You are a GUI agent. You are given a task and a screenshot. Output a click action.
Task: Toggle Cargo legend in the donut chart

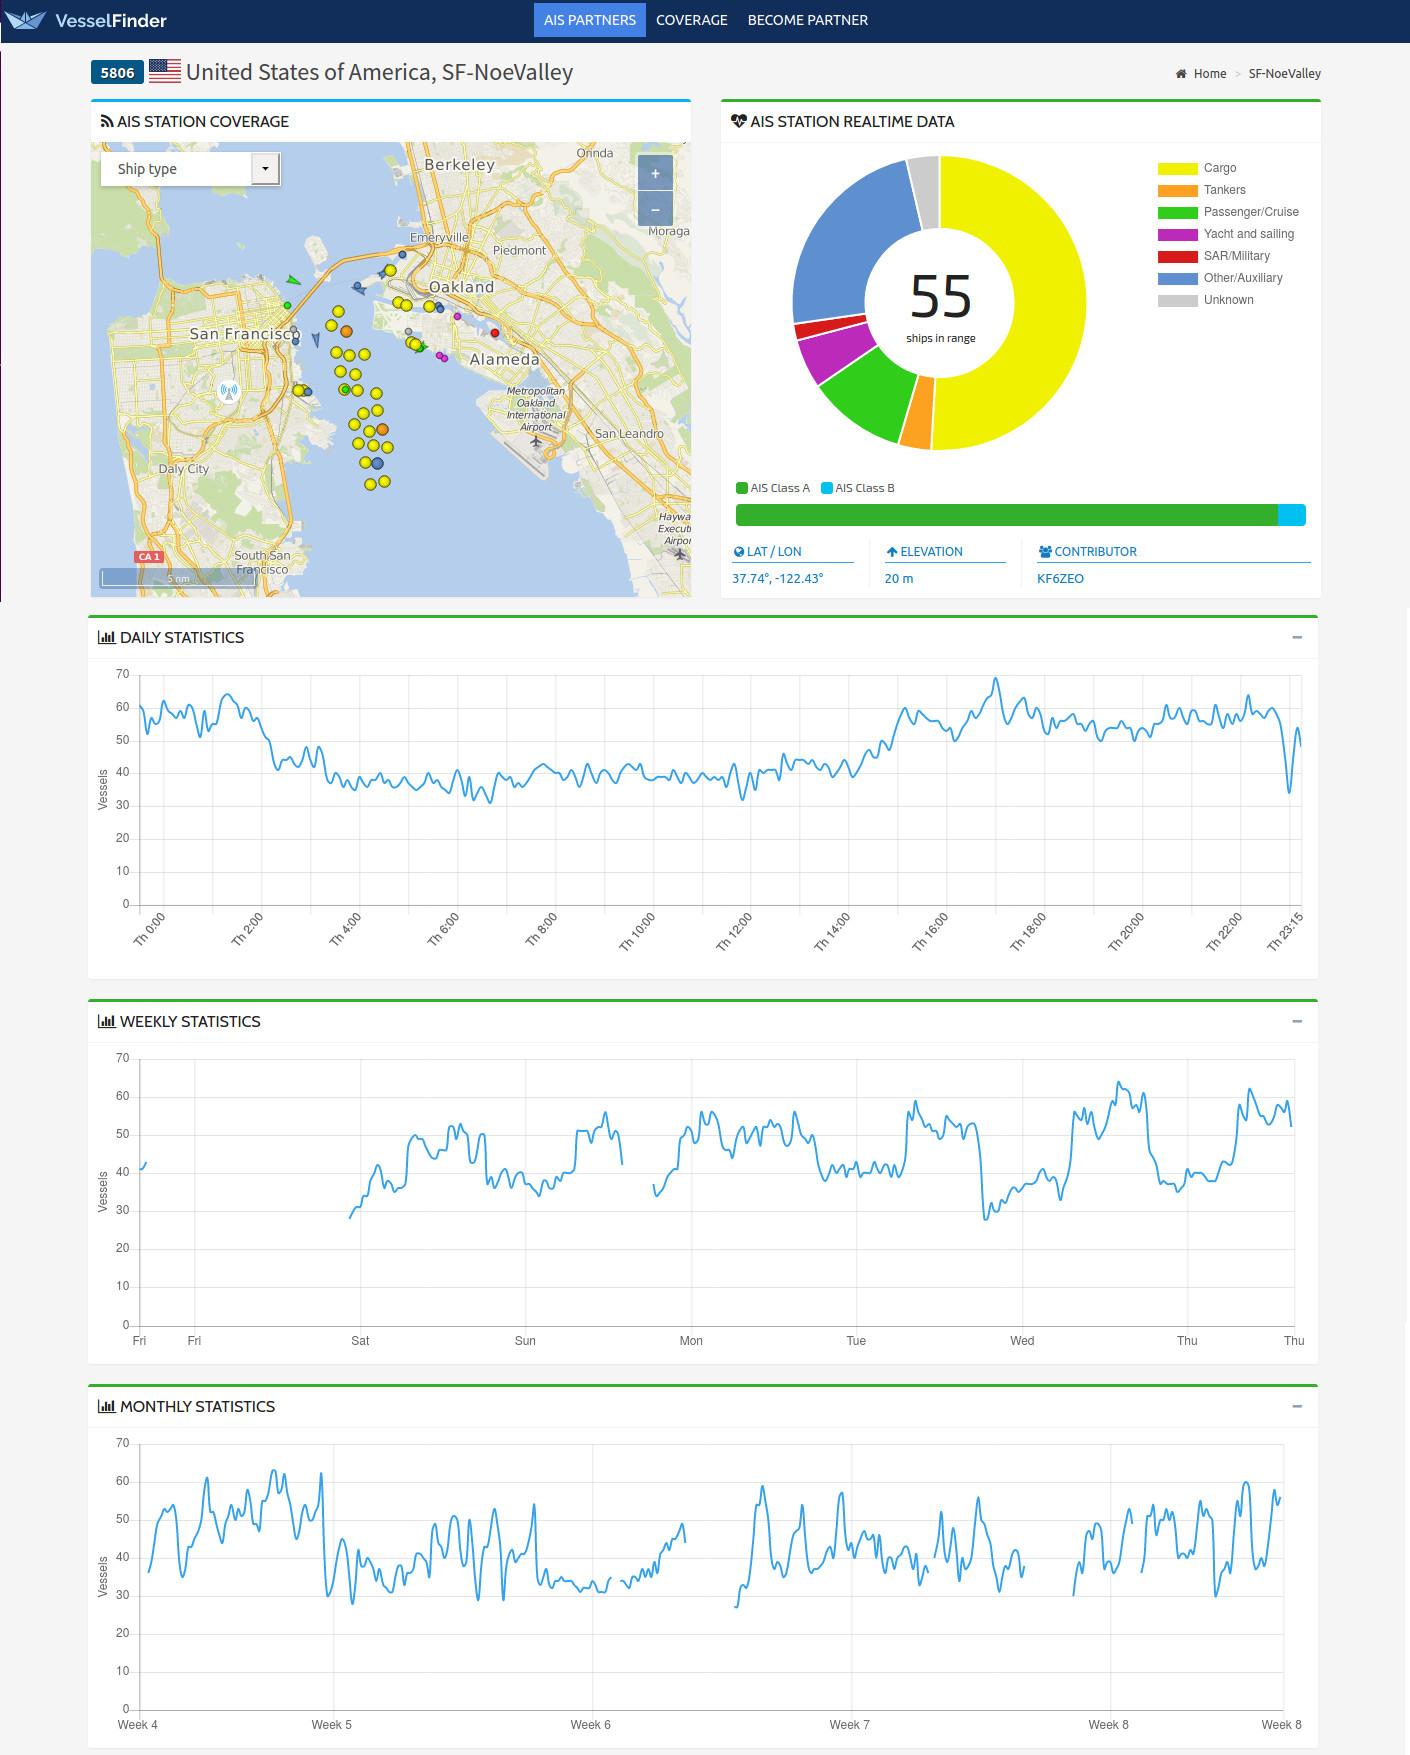(1197, 168)
